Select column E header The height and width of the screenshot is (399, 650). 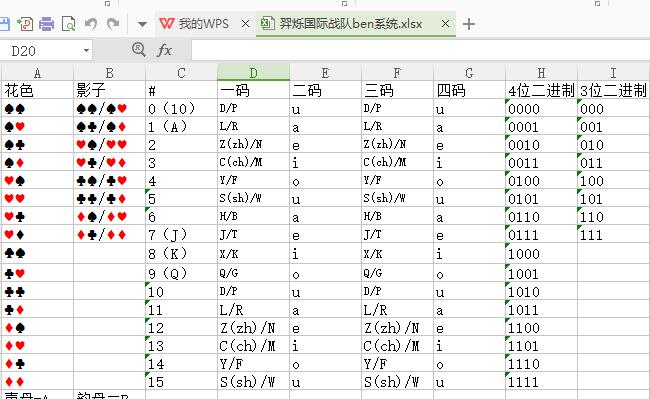point(325,73)
